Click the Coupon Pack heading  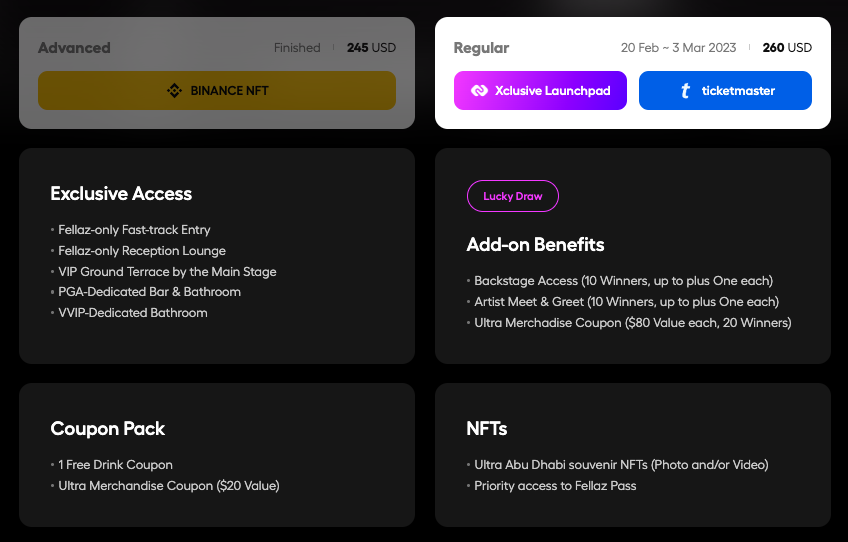[108, 428]
